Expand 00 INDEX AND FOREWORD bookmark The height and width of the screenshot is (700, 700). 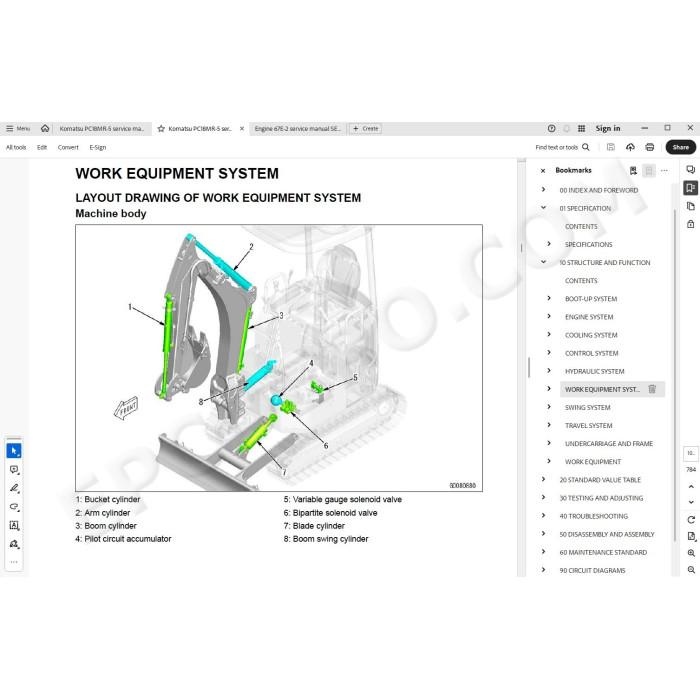(543, 189)
